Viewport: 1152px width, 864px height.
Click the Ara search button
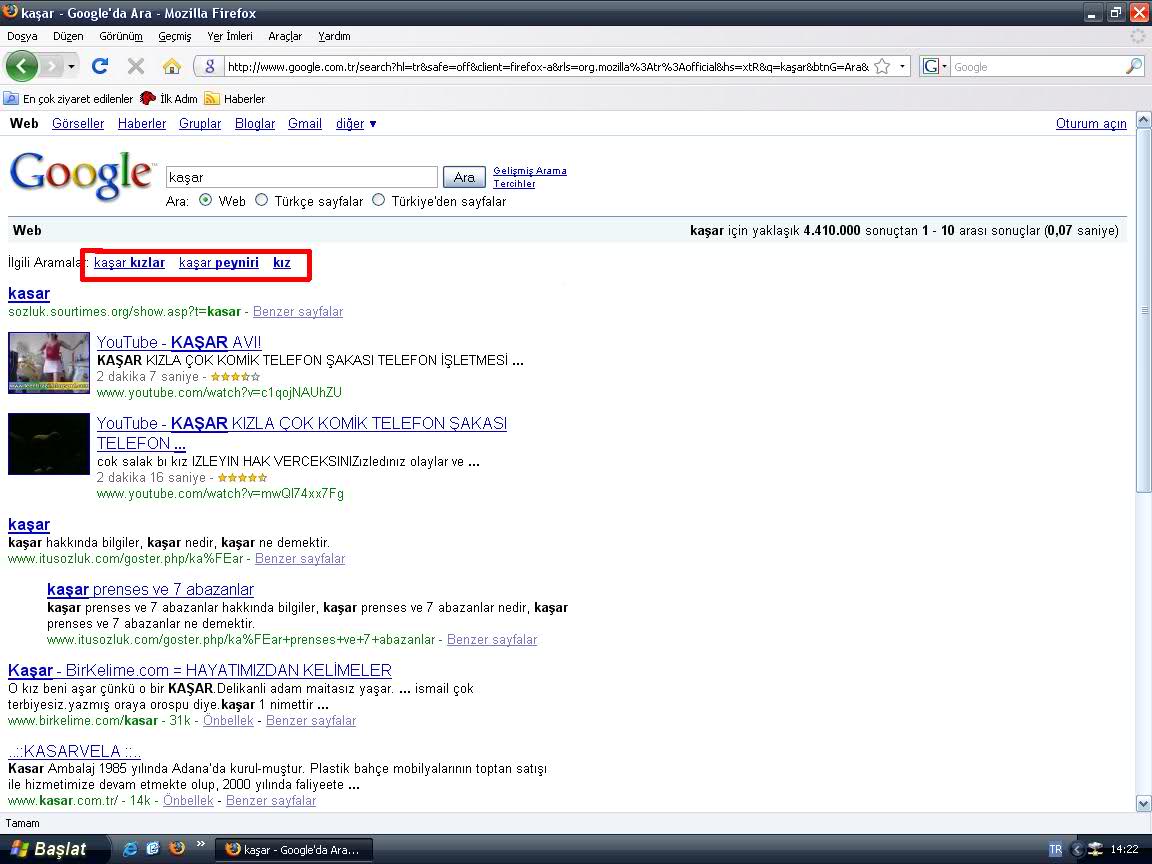click(x=464, y=177)
